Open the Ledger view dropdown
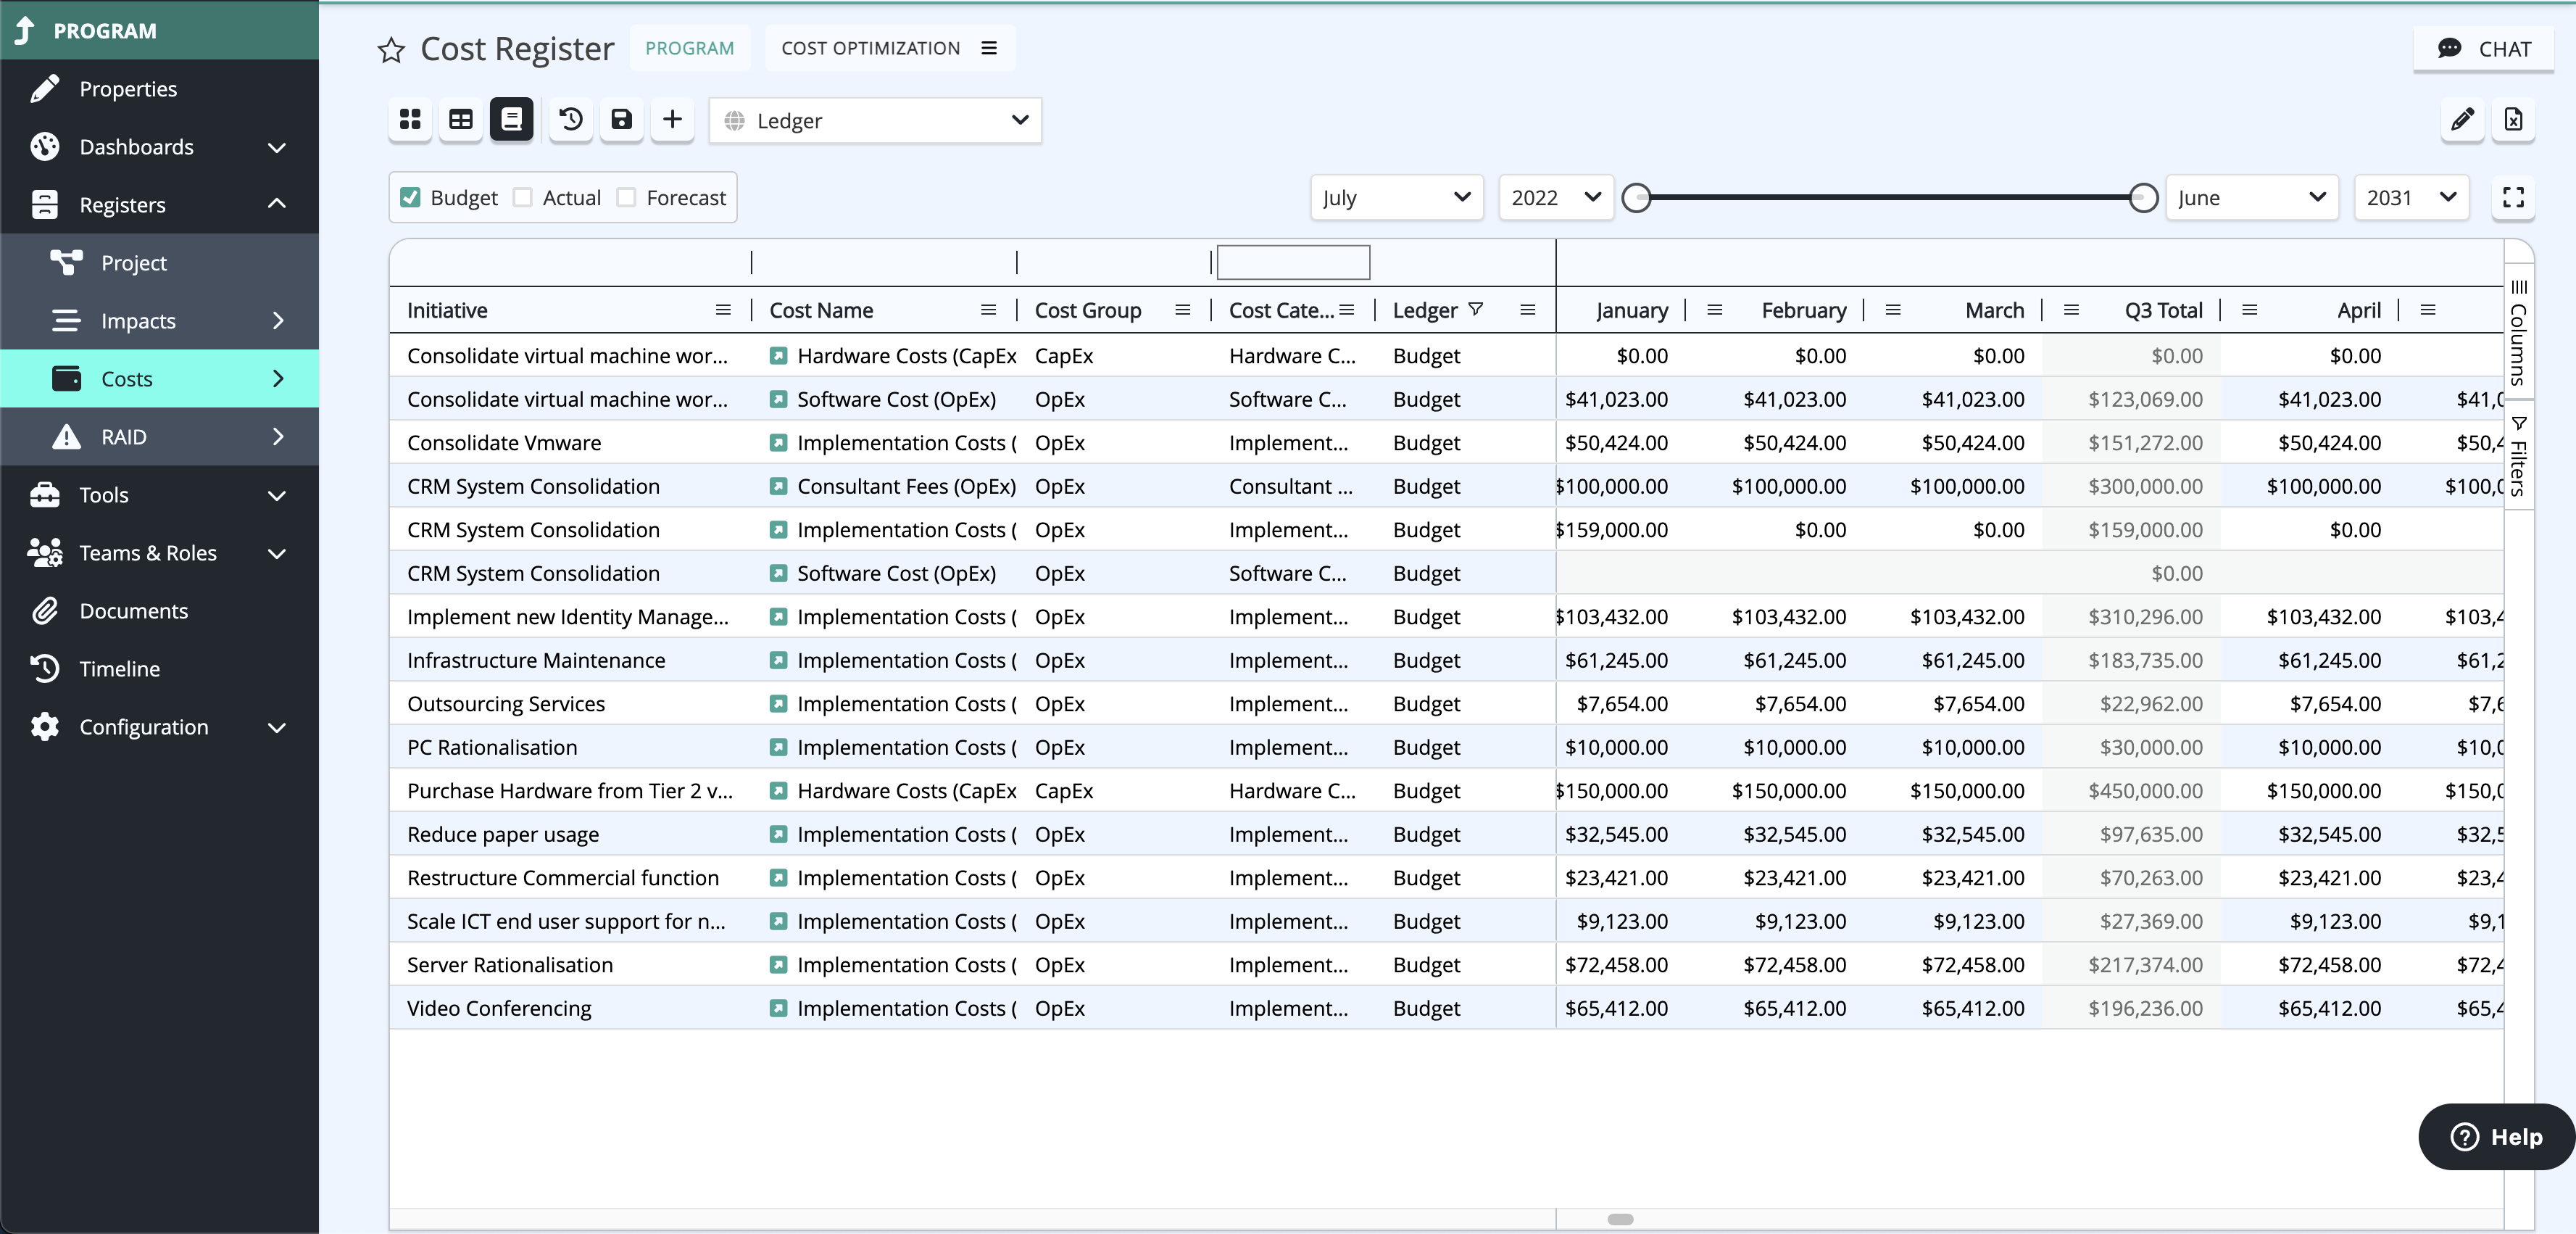The image size is (2576, 1234). click(876, 120)
